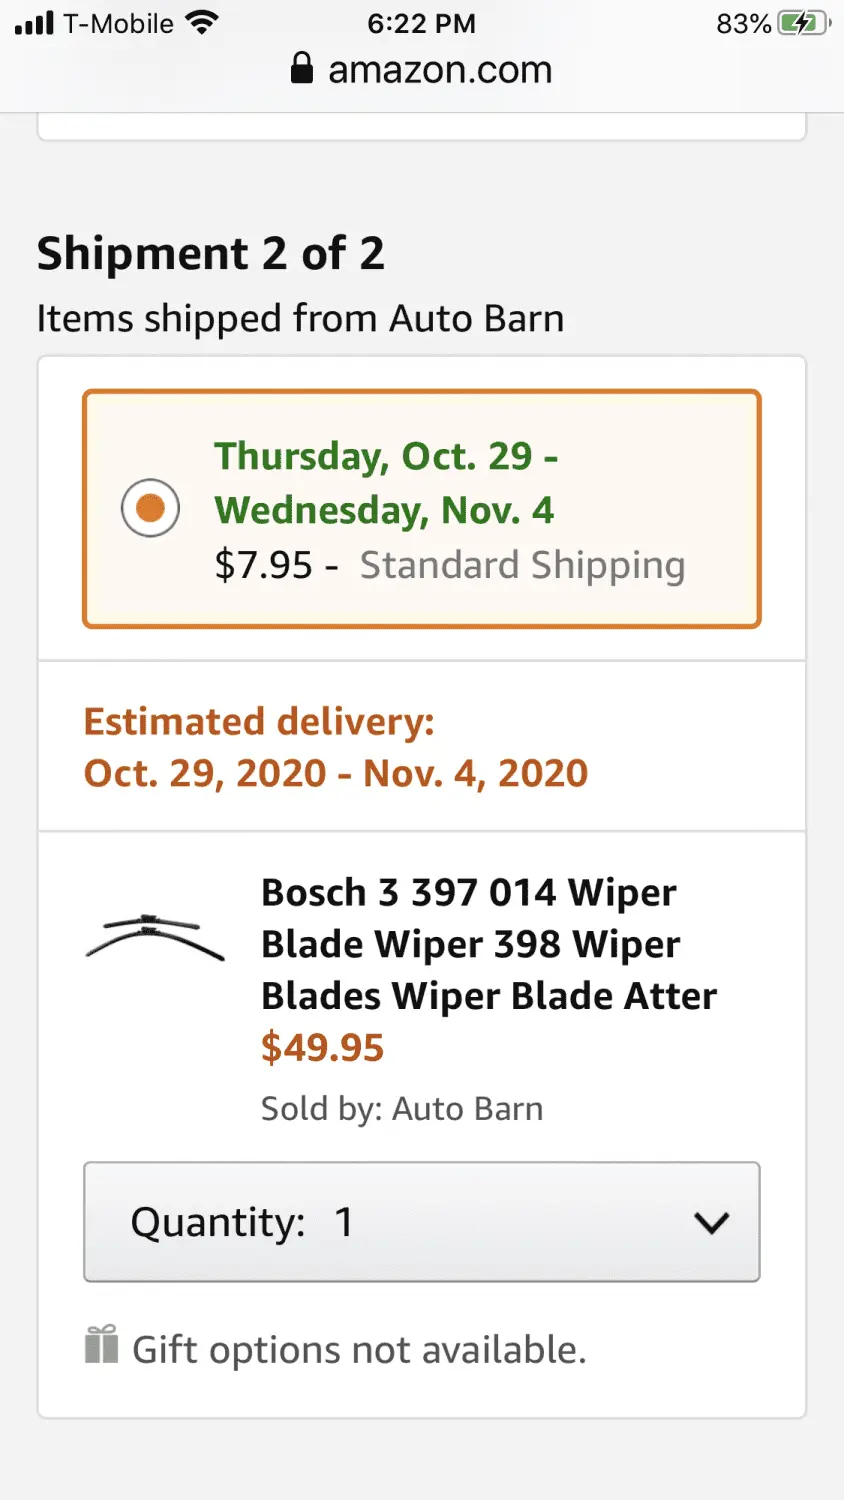
Task: Tap the battery charging icon
Action: 805,23
